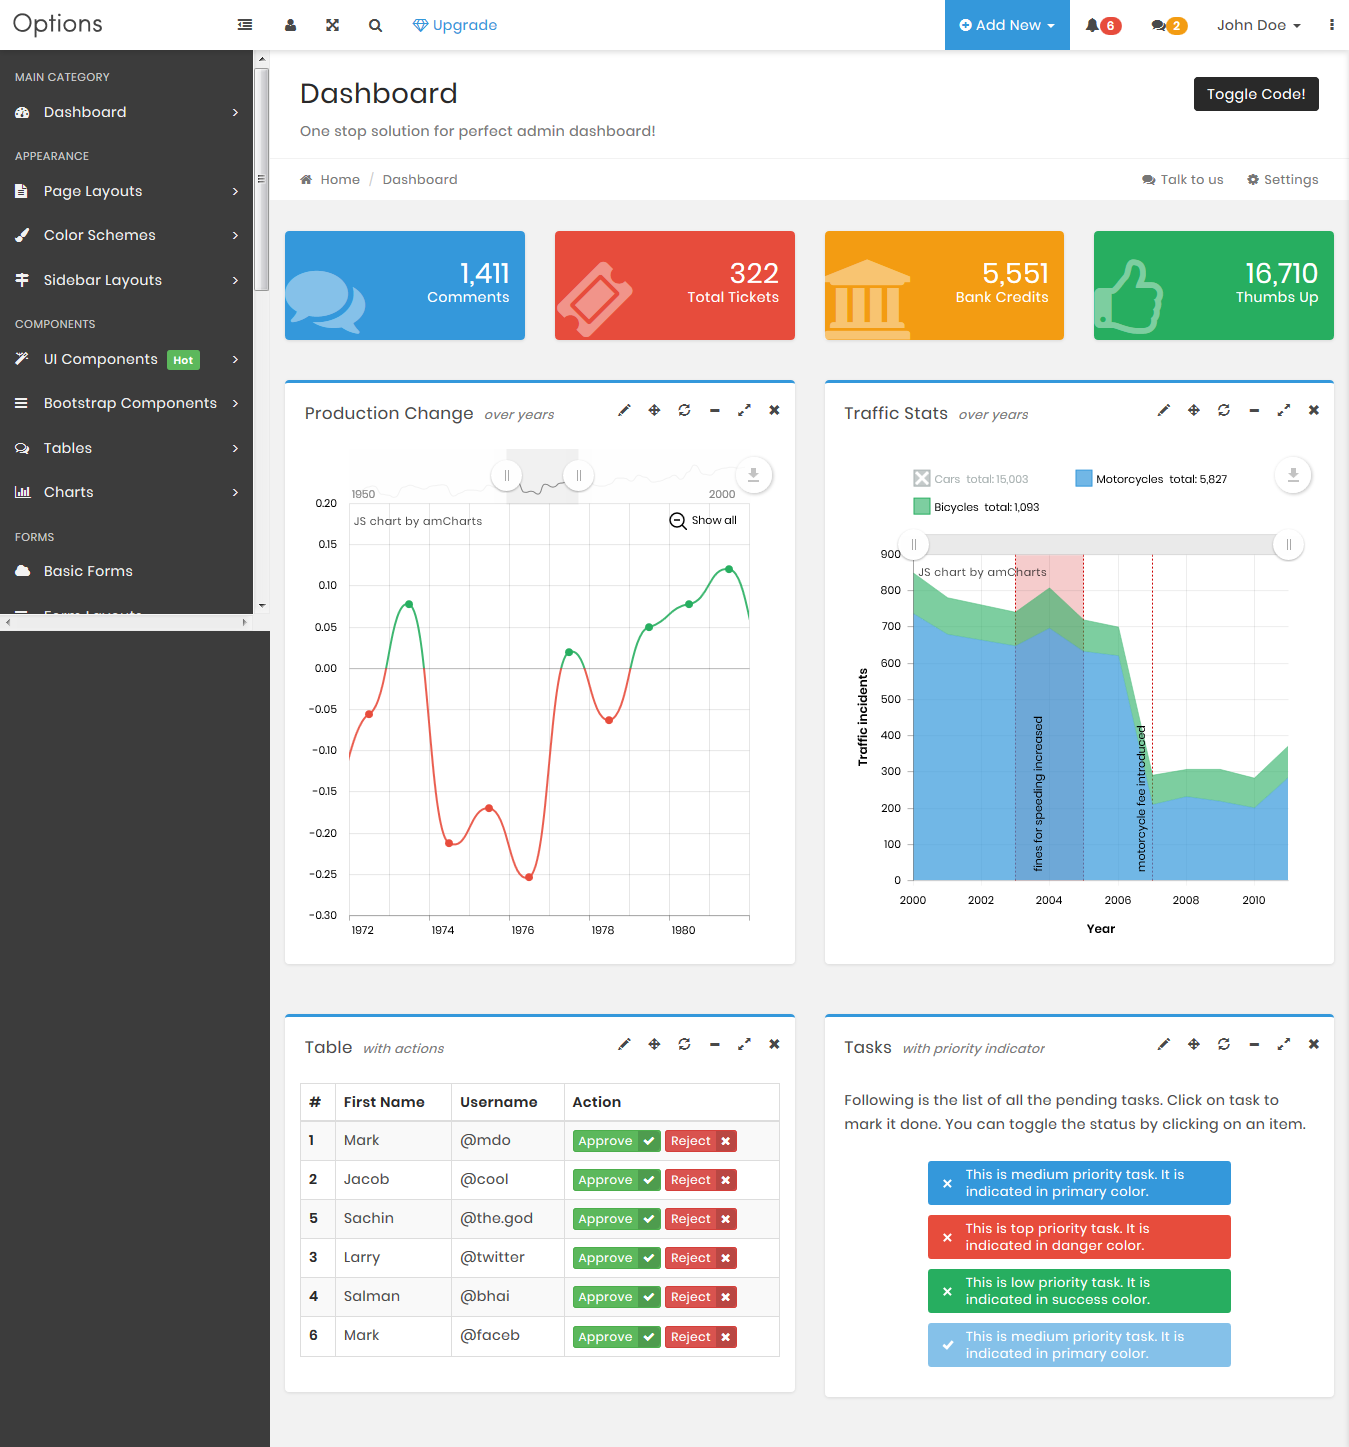Click move icon on Production Change panel

pos(654,410)
